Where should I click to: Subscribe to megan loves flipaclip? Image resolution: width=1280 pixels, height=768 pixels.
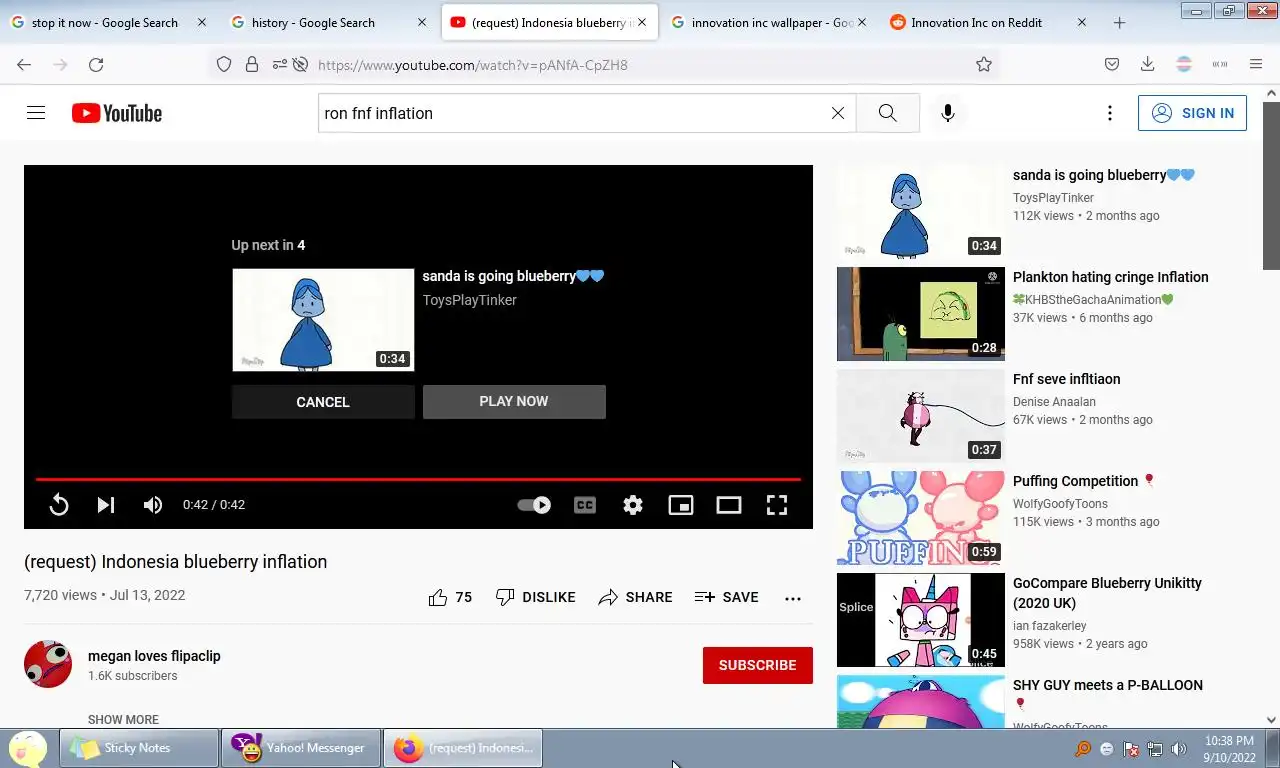[758, 665]
